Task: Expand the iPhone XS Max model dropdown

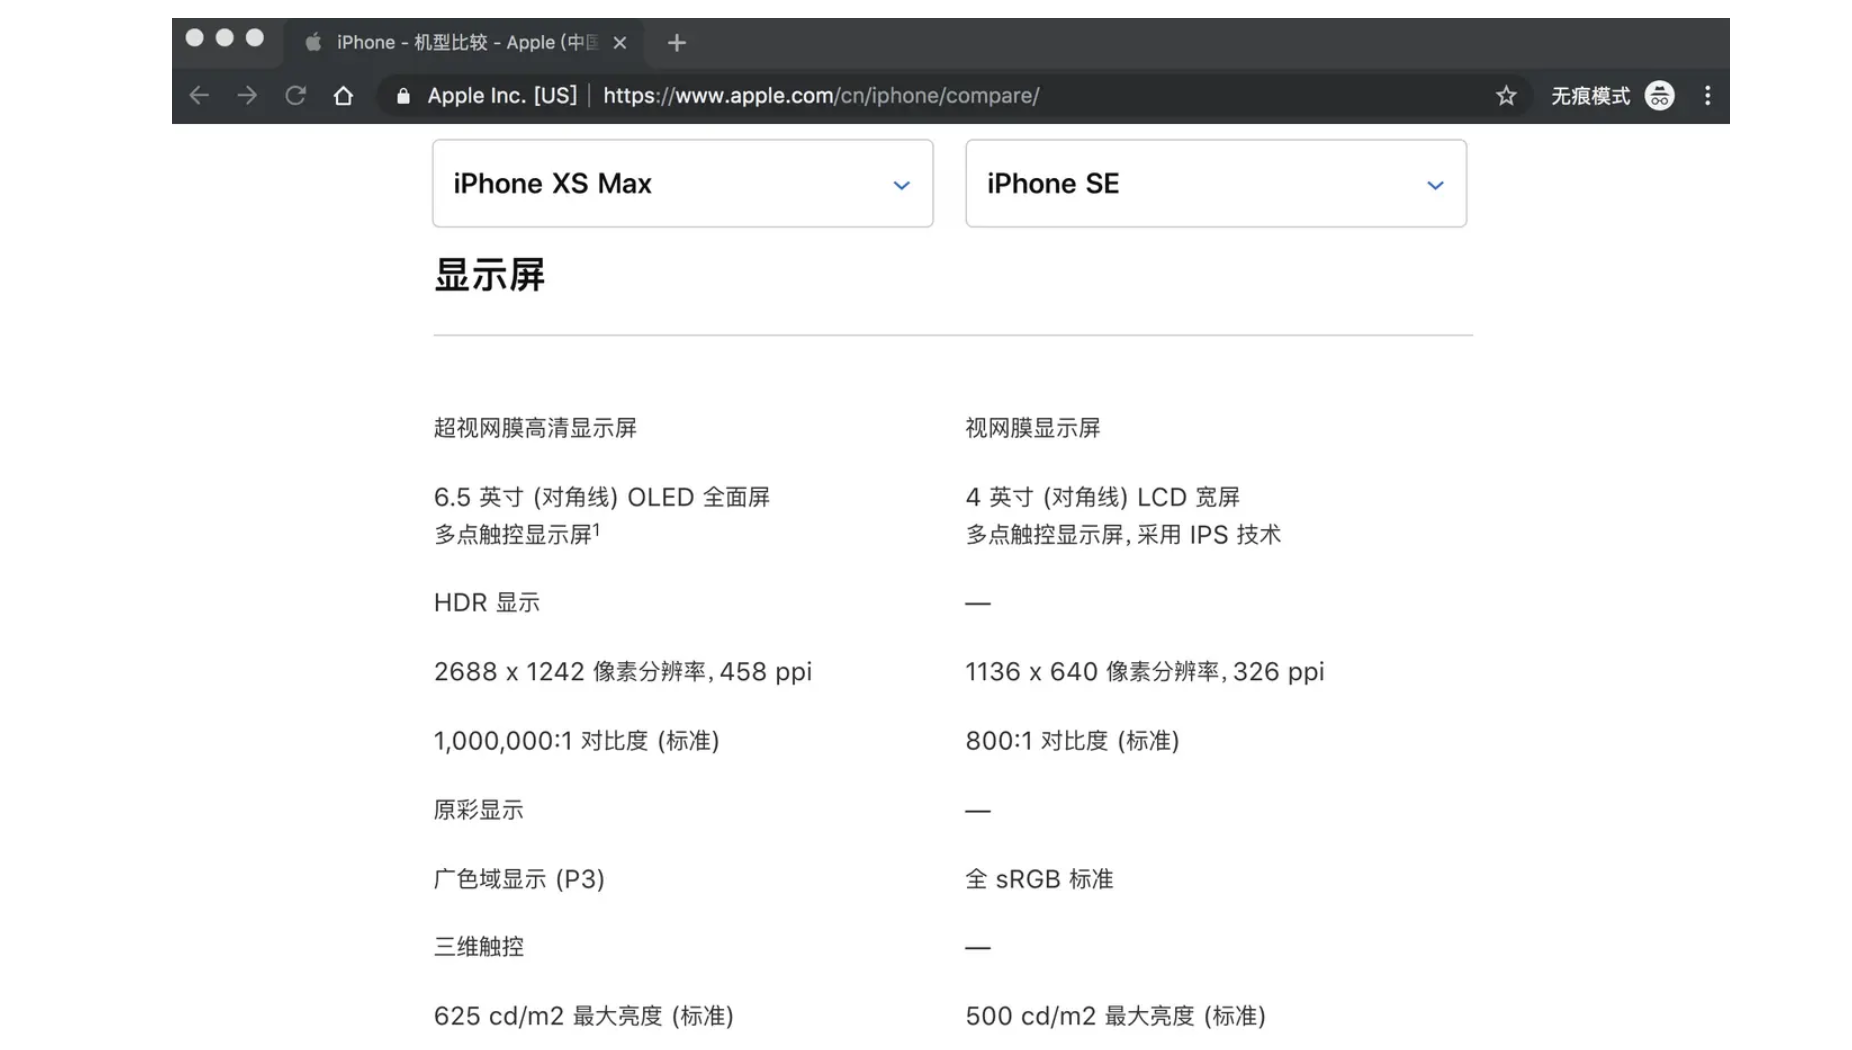Action: pyautogui.click(x=682, y=184)
